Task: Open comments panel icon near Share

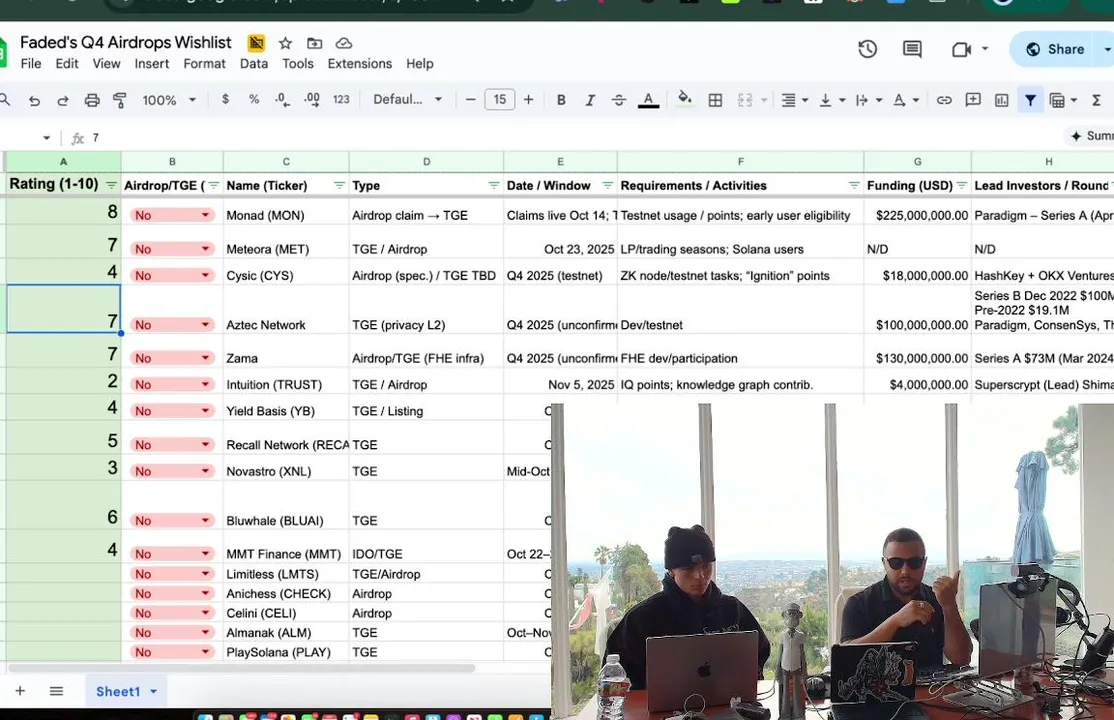Action: (912, 49)
